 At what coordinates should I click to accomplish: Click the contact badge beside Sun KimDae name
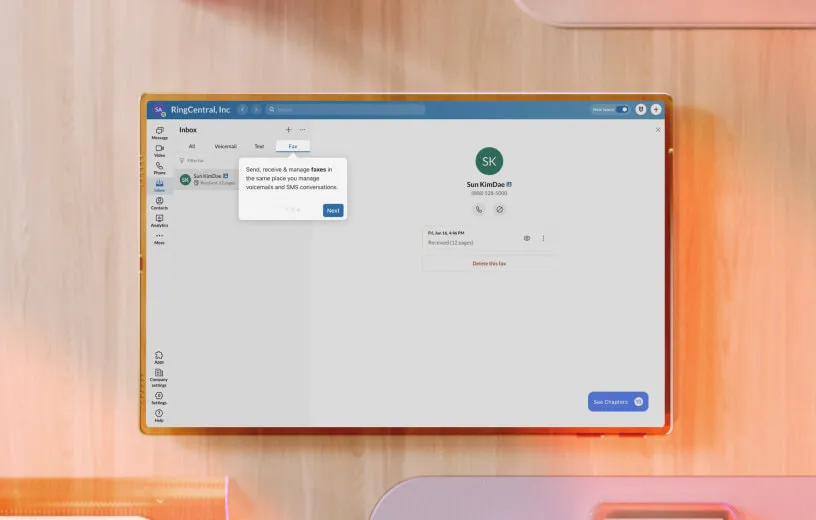click(x=509, y=184)
